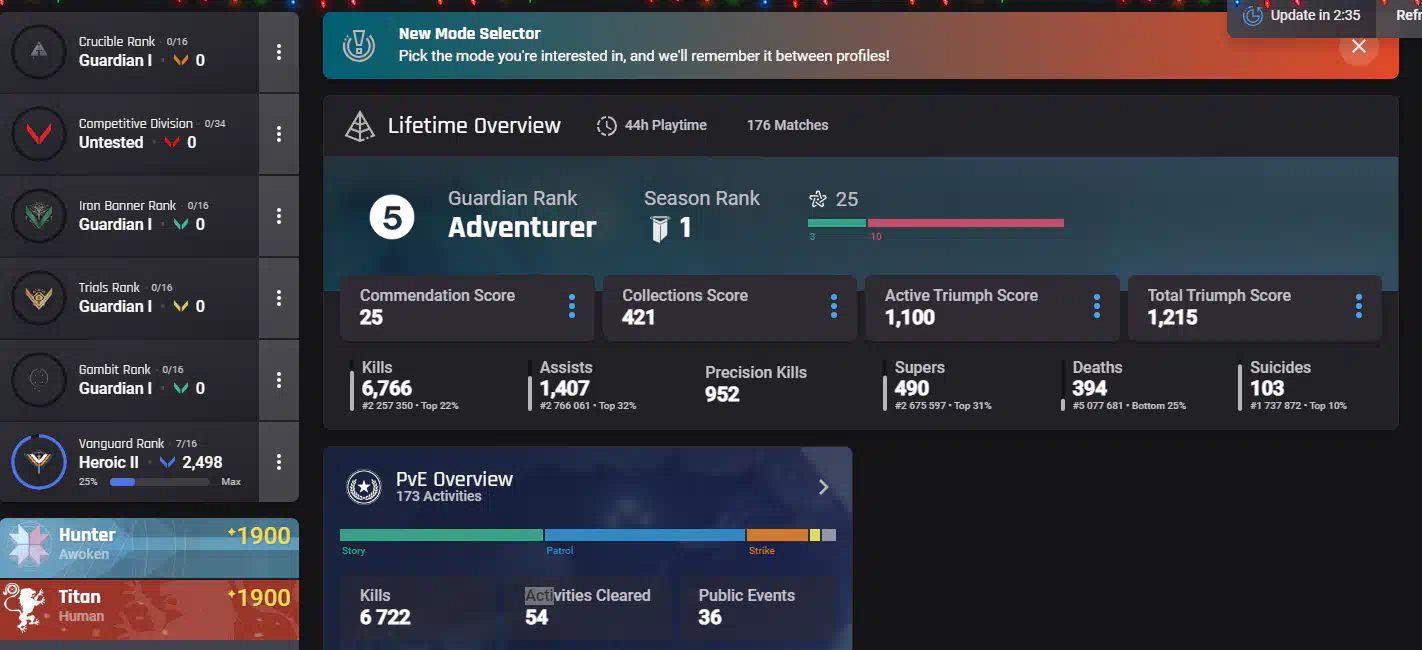This screenshot has width=1422, height=650.
Task: Click the Story segment of activity bar
Action: pyautogui.click(x=441, y=535)
